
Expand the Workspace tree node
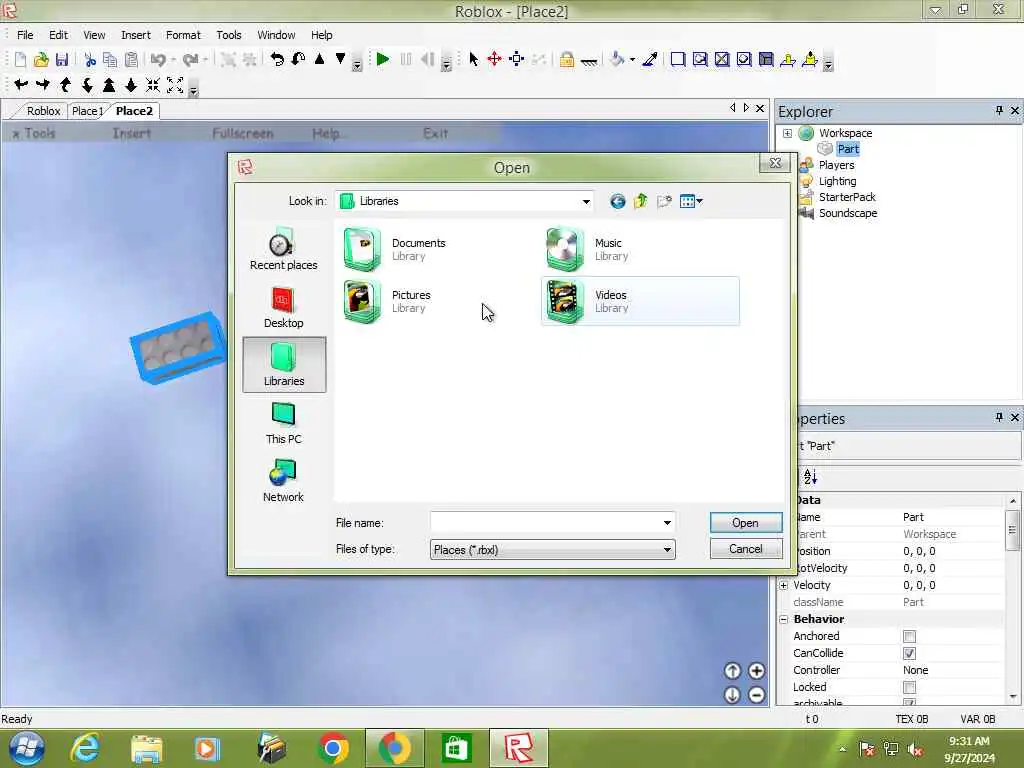tap(788, 133)
